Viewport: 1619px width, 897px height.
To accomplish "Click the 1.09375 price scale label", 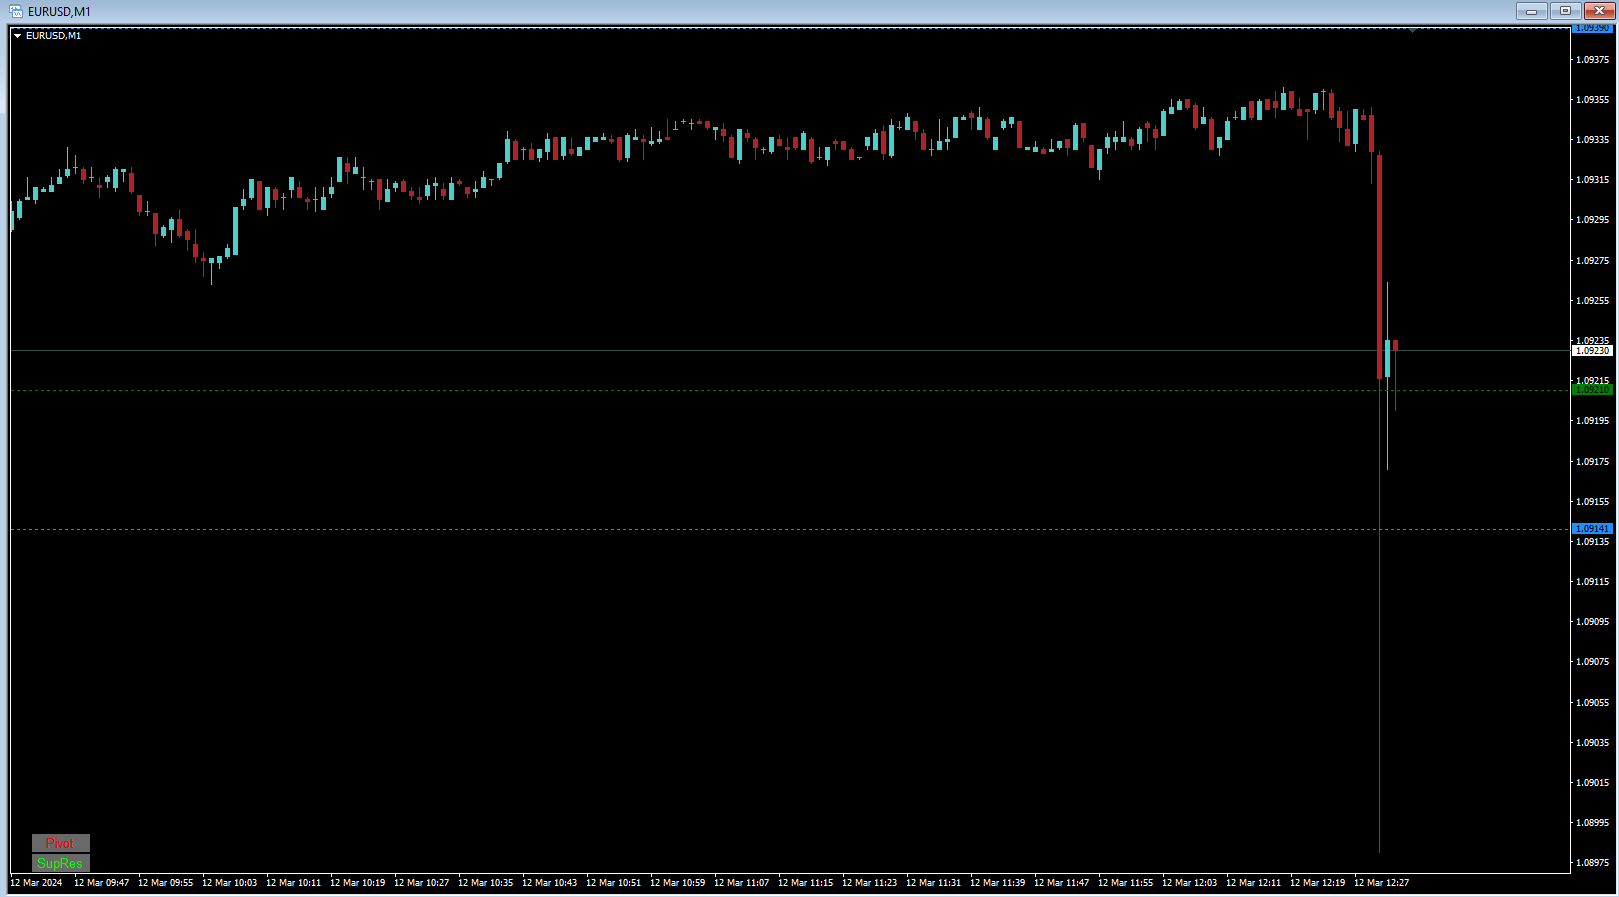I will coord(1593,60).
